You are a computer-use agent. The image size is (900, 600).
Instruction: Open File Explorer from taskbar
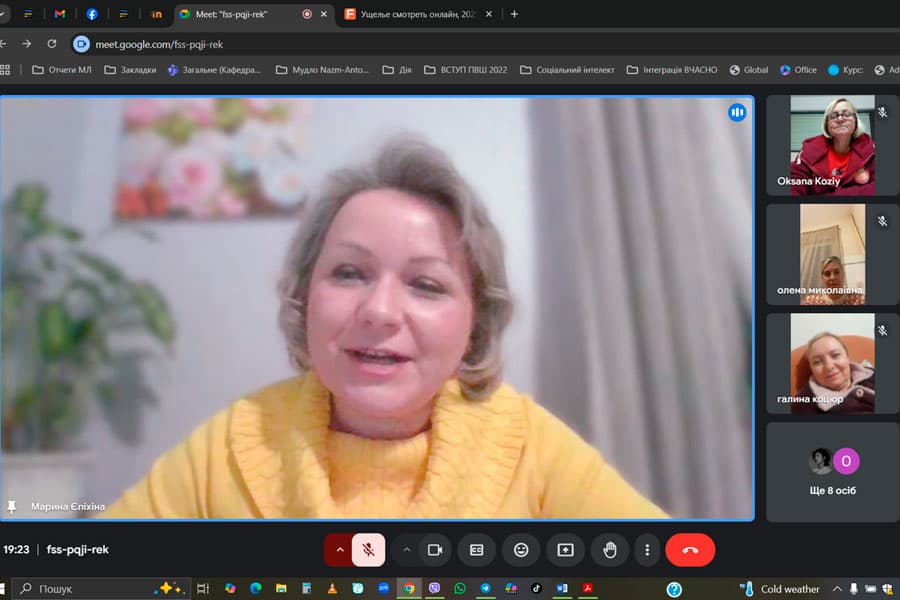[281, 589]
